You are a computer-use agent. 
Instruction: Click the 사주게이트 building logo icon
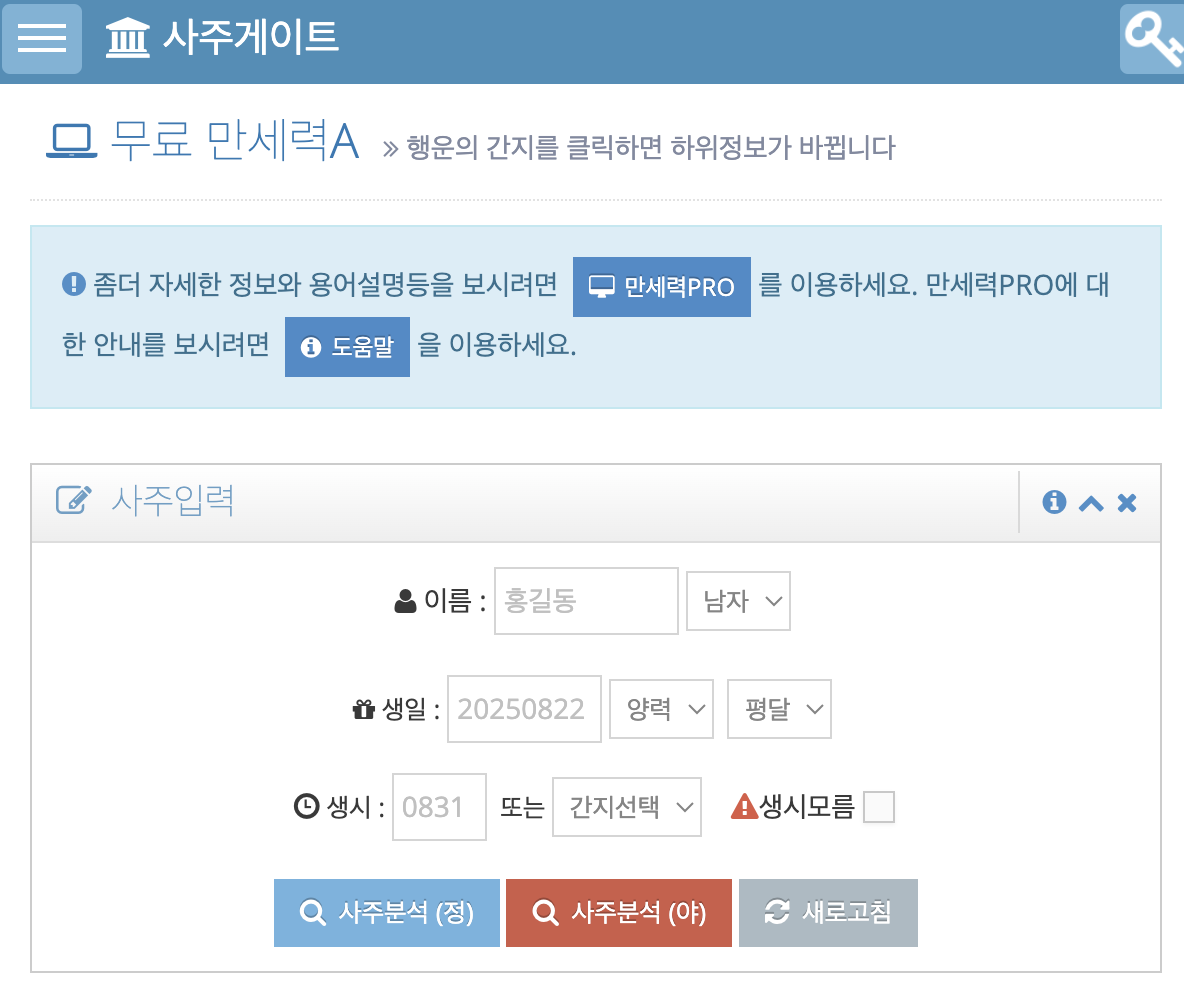[127, 38]
